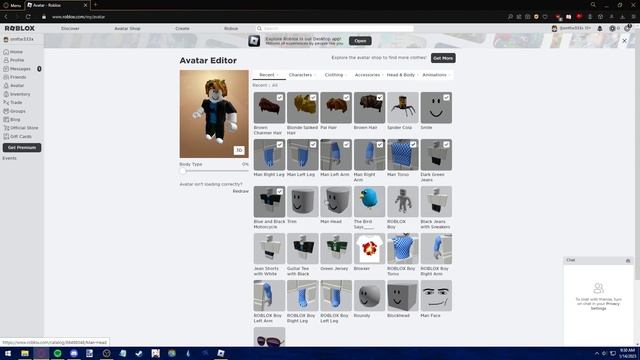This screenshot has width=640, height=360.
Task: Open Robux in the top nav
Action: click(x=231, y=29)
